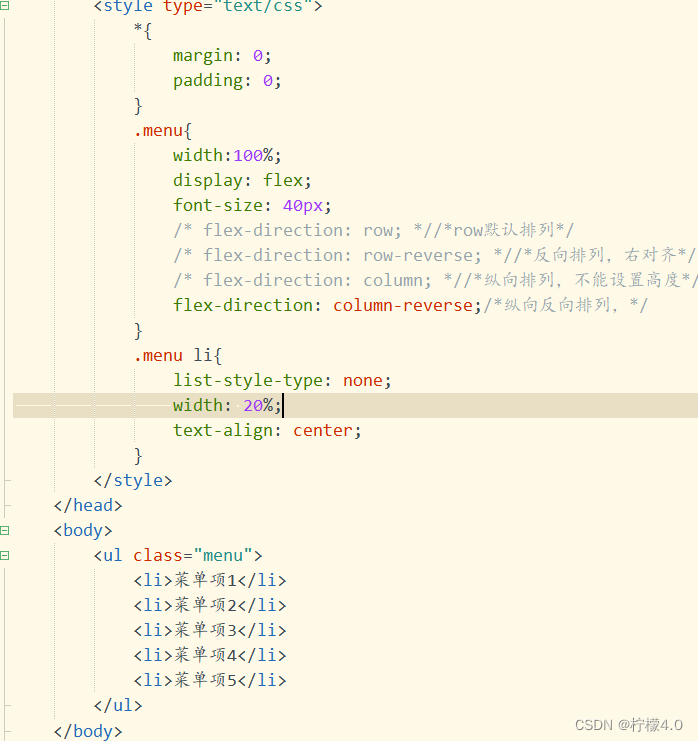
Task: Click the '<body>' opening tag
Action: [x=83, y=531]
